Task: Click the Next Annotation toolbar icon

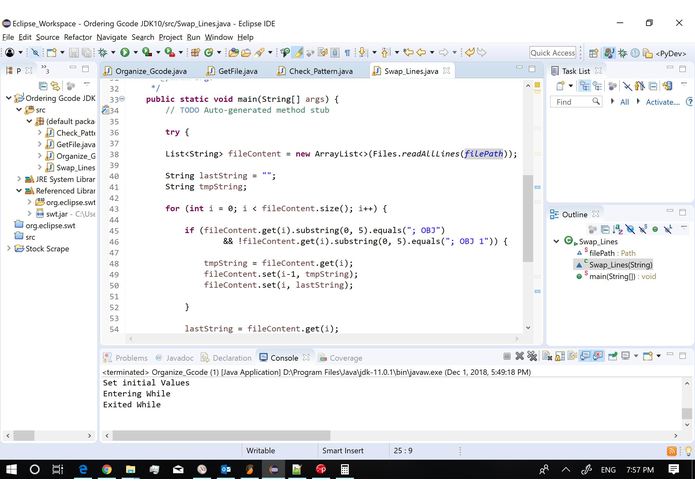Action: (x=363, y=53)
